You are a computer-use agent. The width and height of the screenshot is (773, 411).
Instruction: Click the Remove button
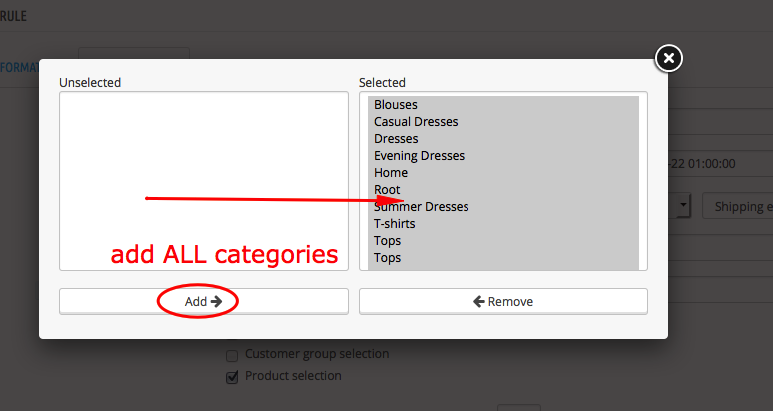(x=503, y=301)
